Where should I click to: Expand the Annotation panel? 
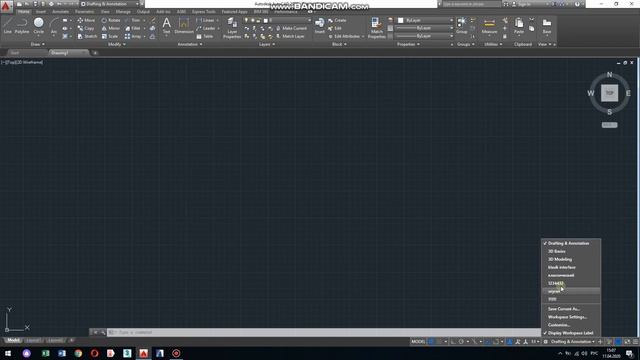(x=190, y=44)
